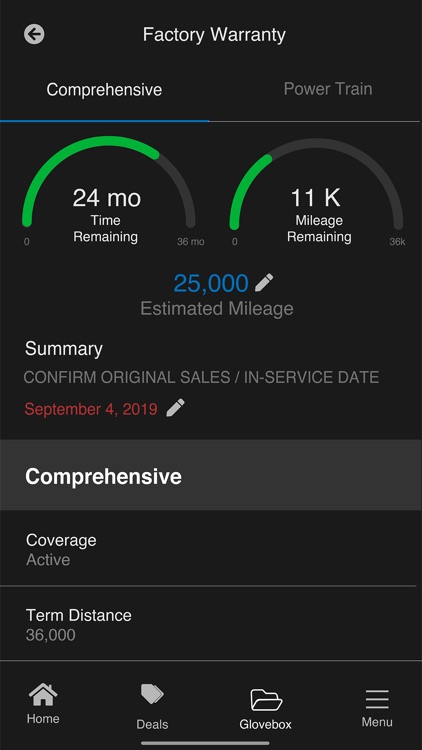The height and width of the screenshot is (750, 422).
Task: Tap the Summary heading
Action: [64, 349]
